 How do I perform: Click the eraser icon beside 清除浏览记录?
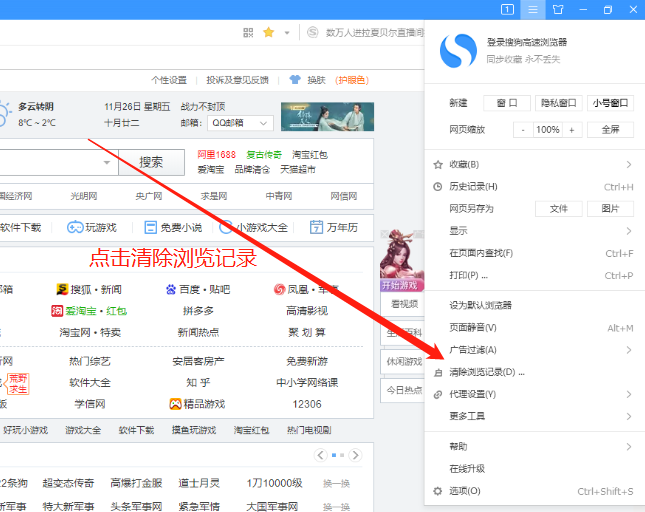(438, 373)
